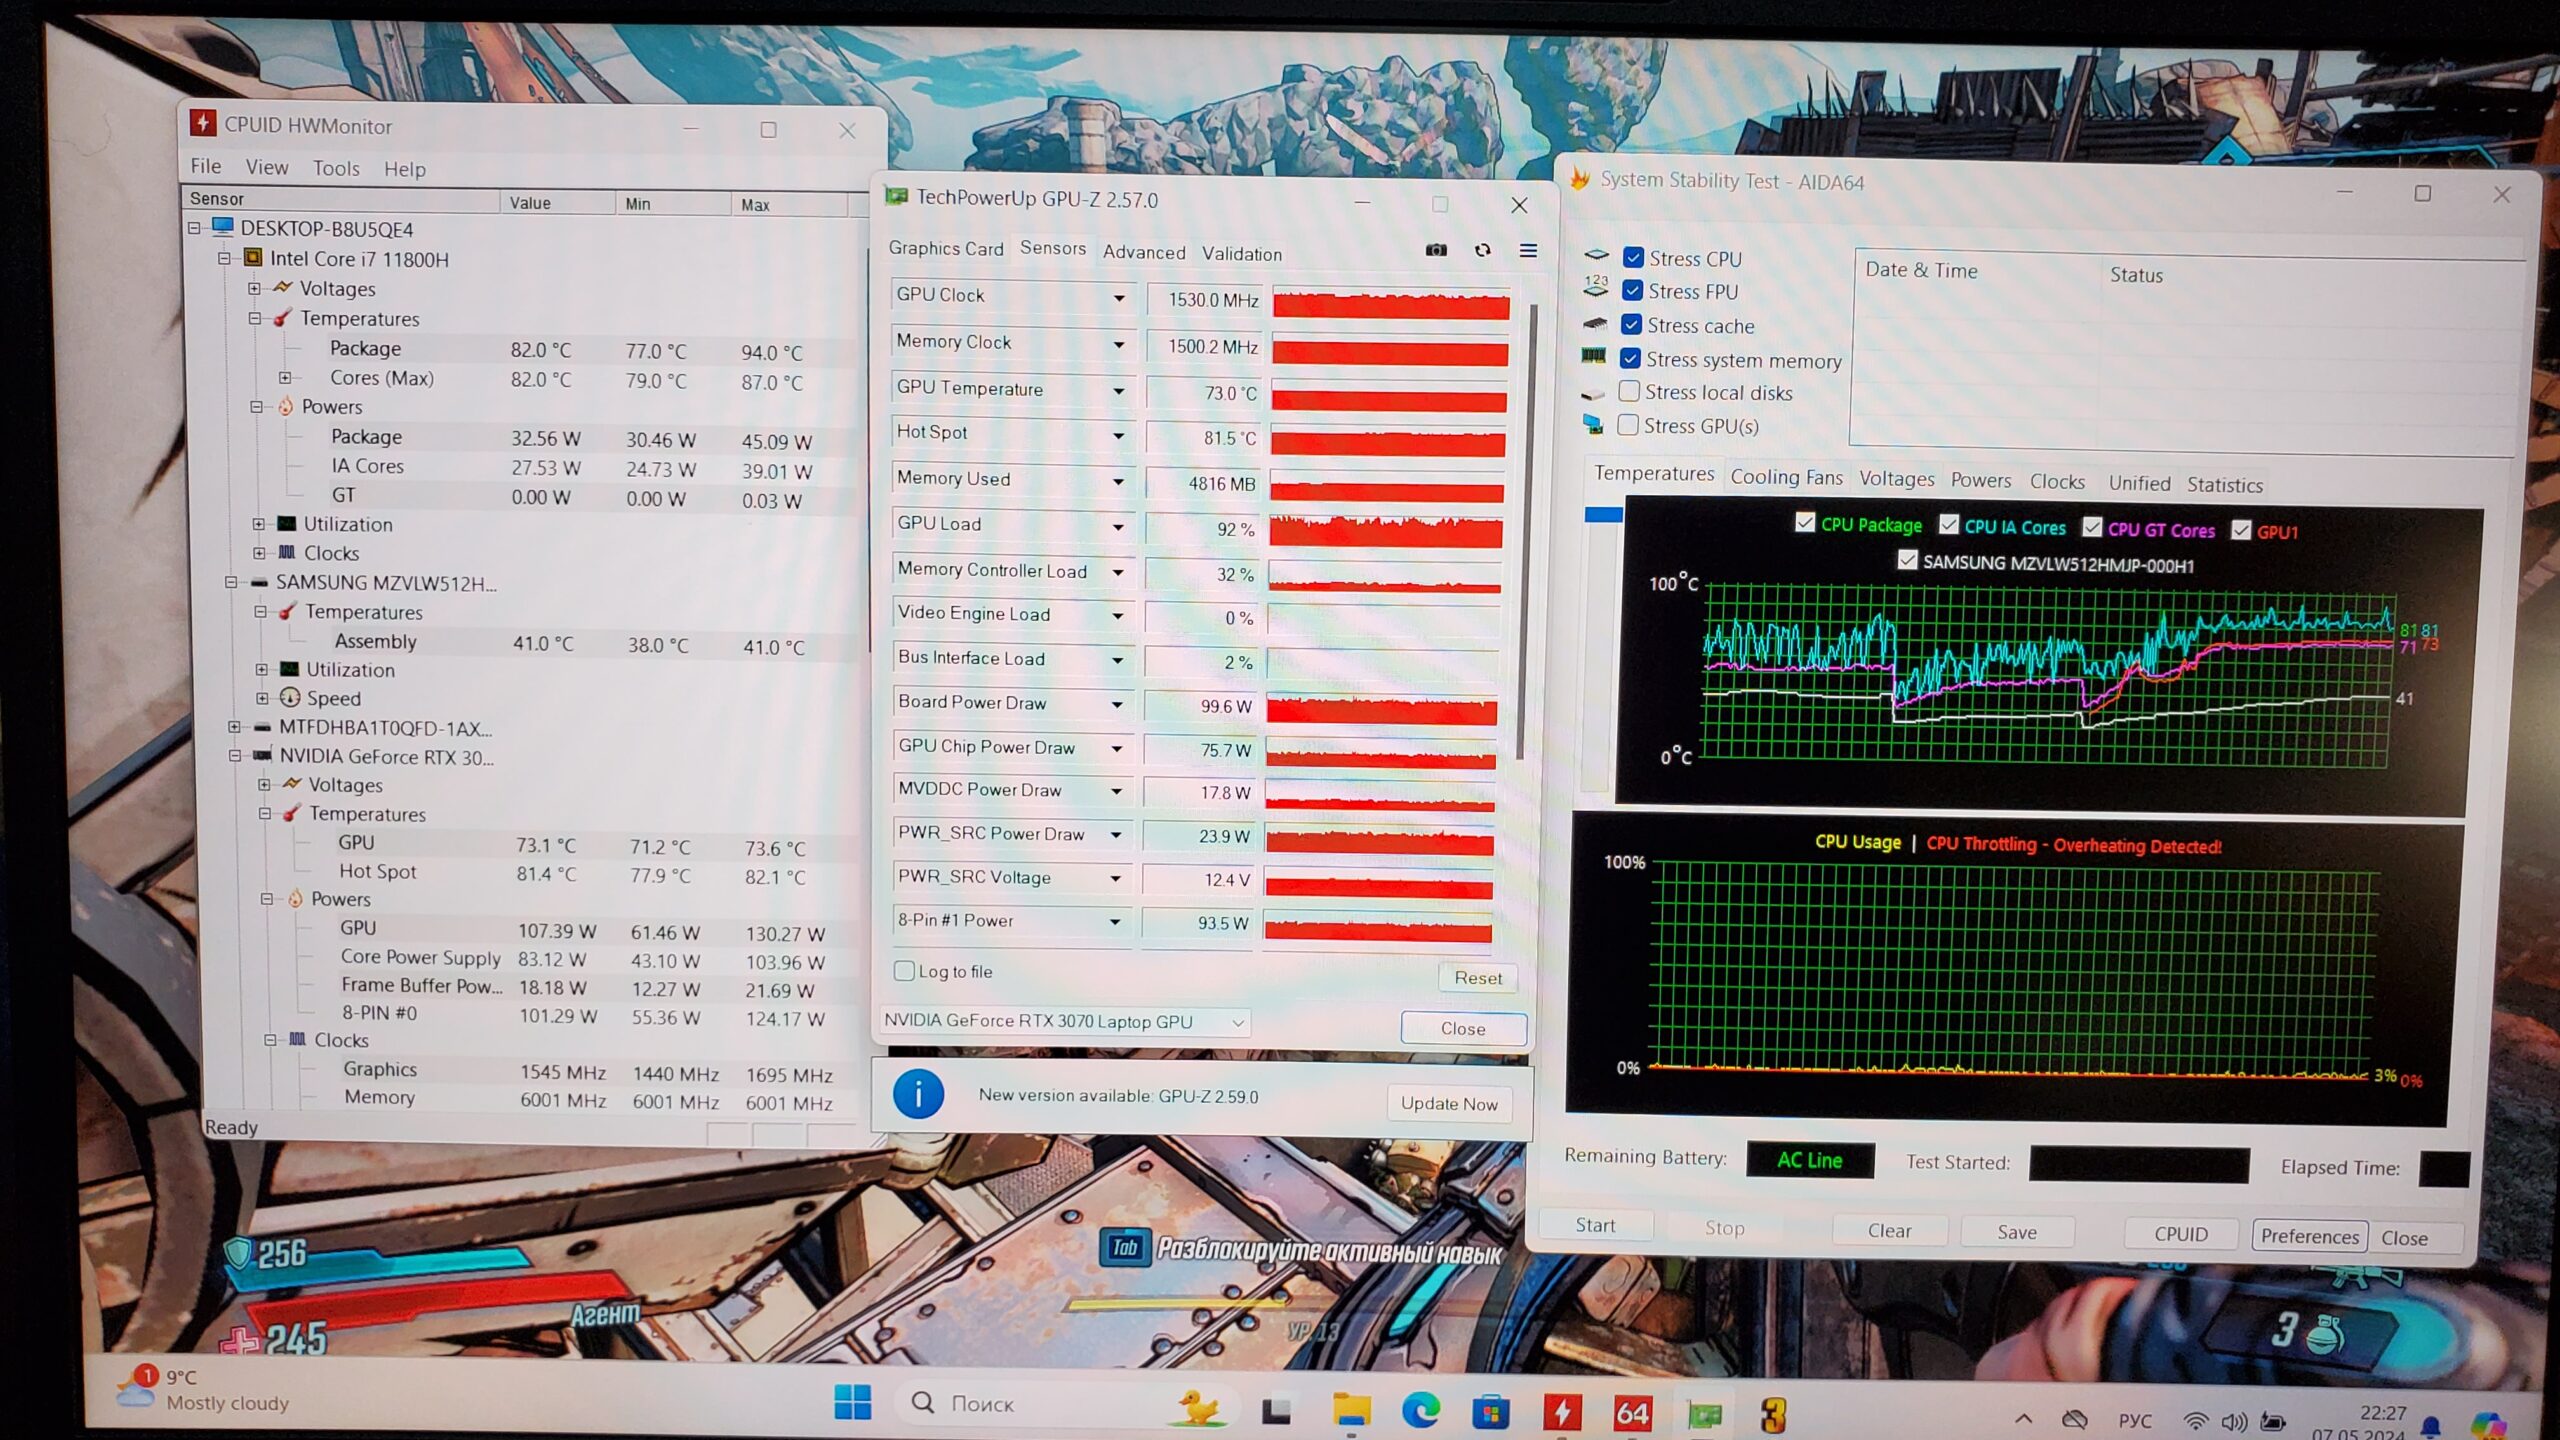Click the Microsoft Edge taskbar icon
The height and width of the screenshot is (1440, 2560).
1420,1410
